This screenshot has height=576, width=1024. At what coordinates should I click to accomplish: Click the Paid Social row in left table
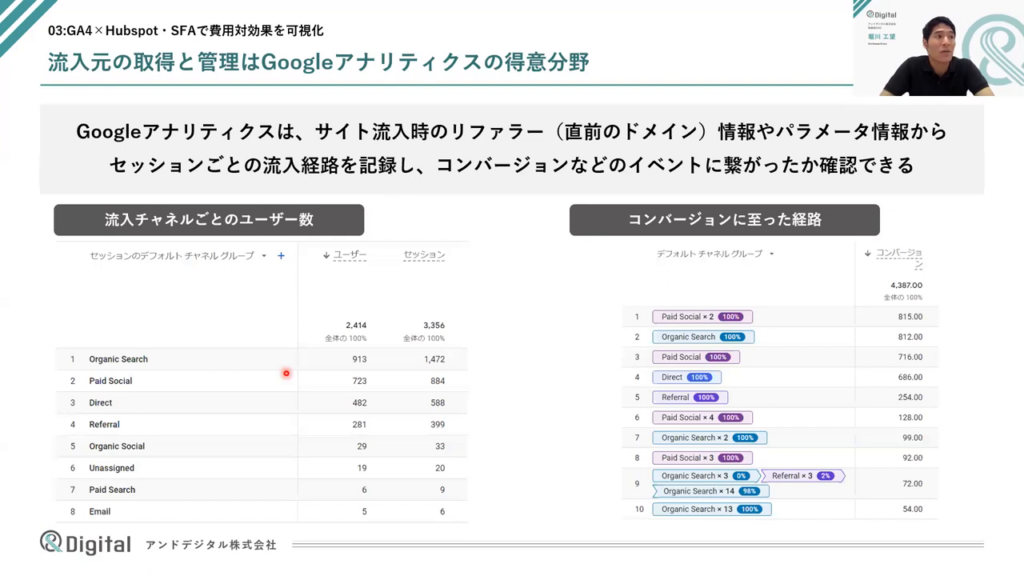pyautogui.click(x=110, y=381)
